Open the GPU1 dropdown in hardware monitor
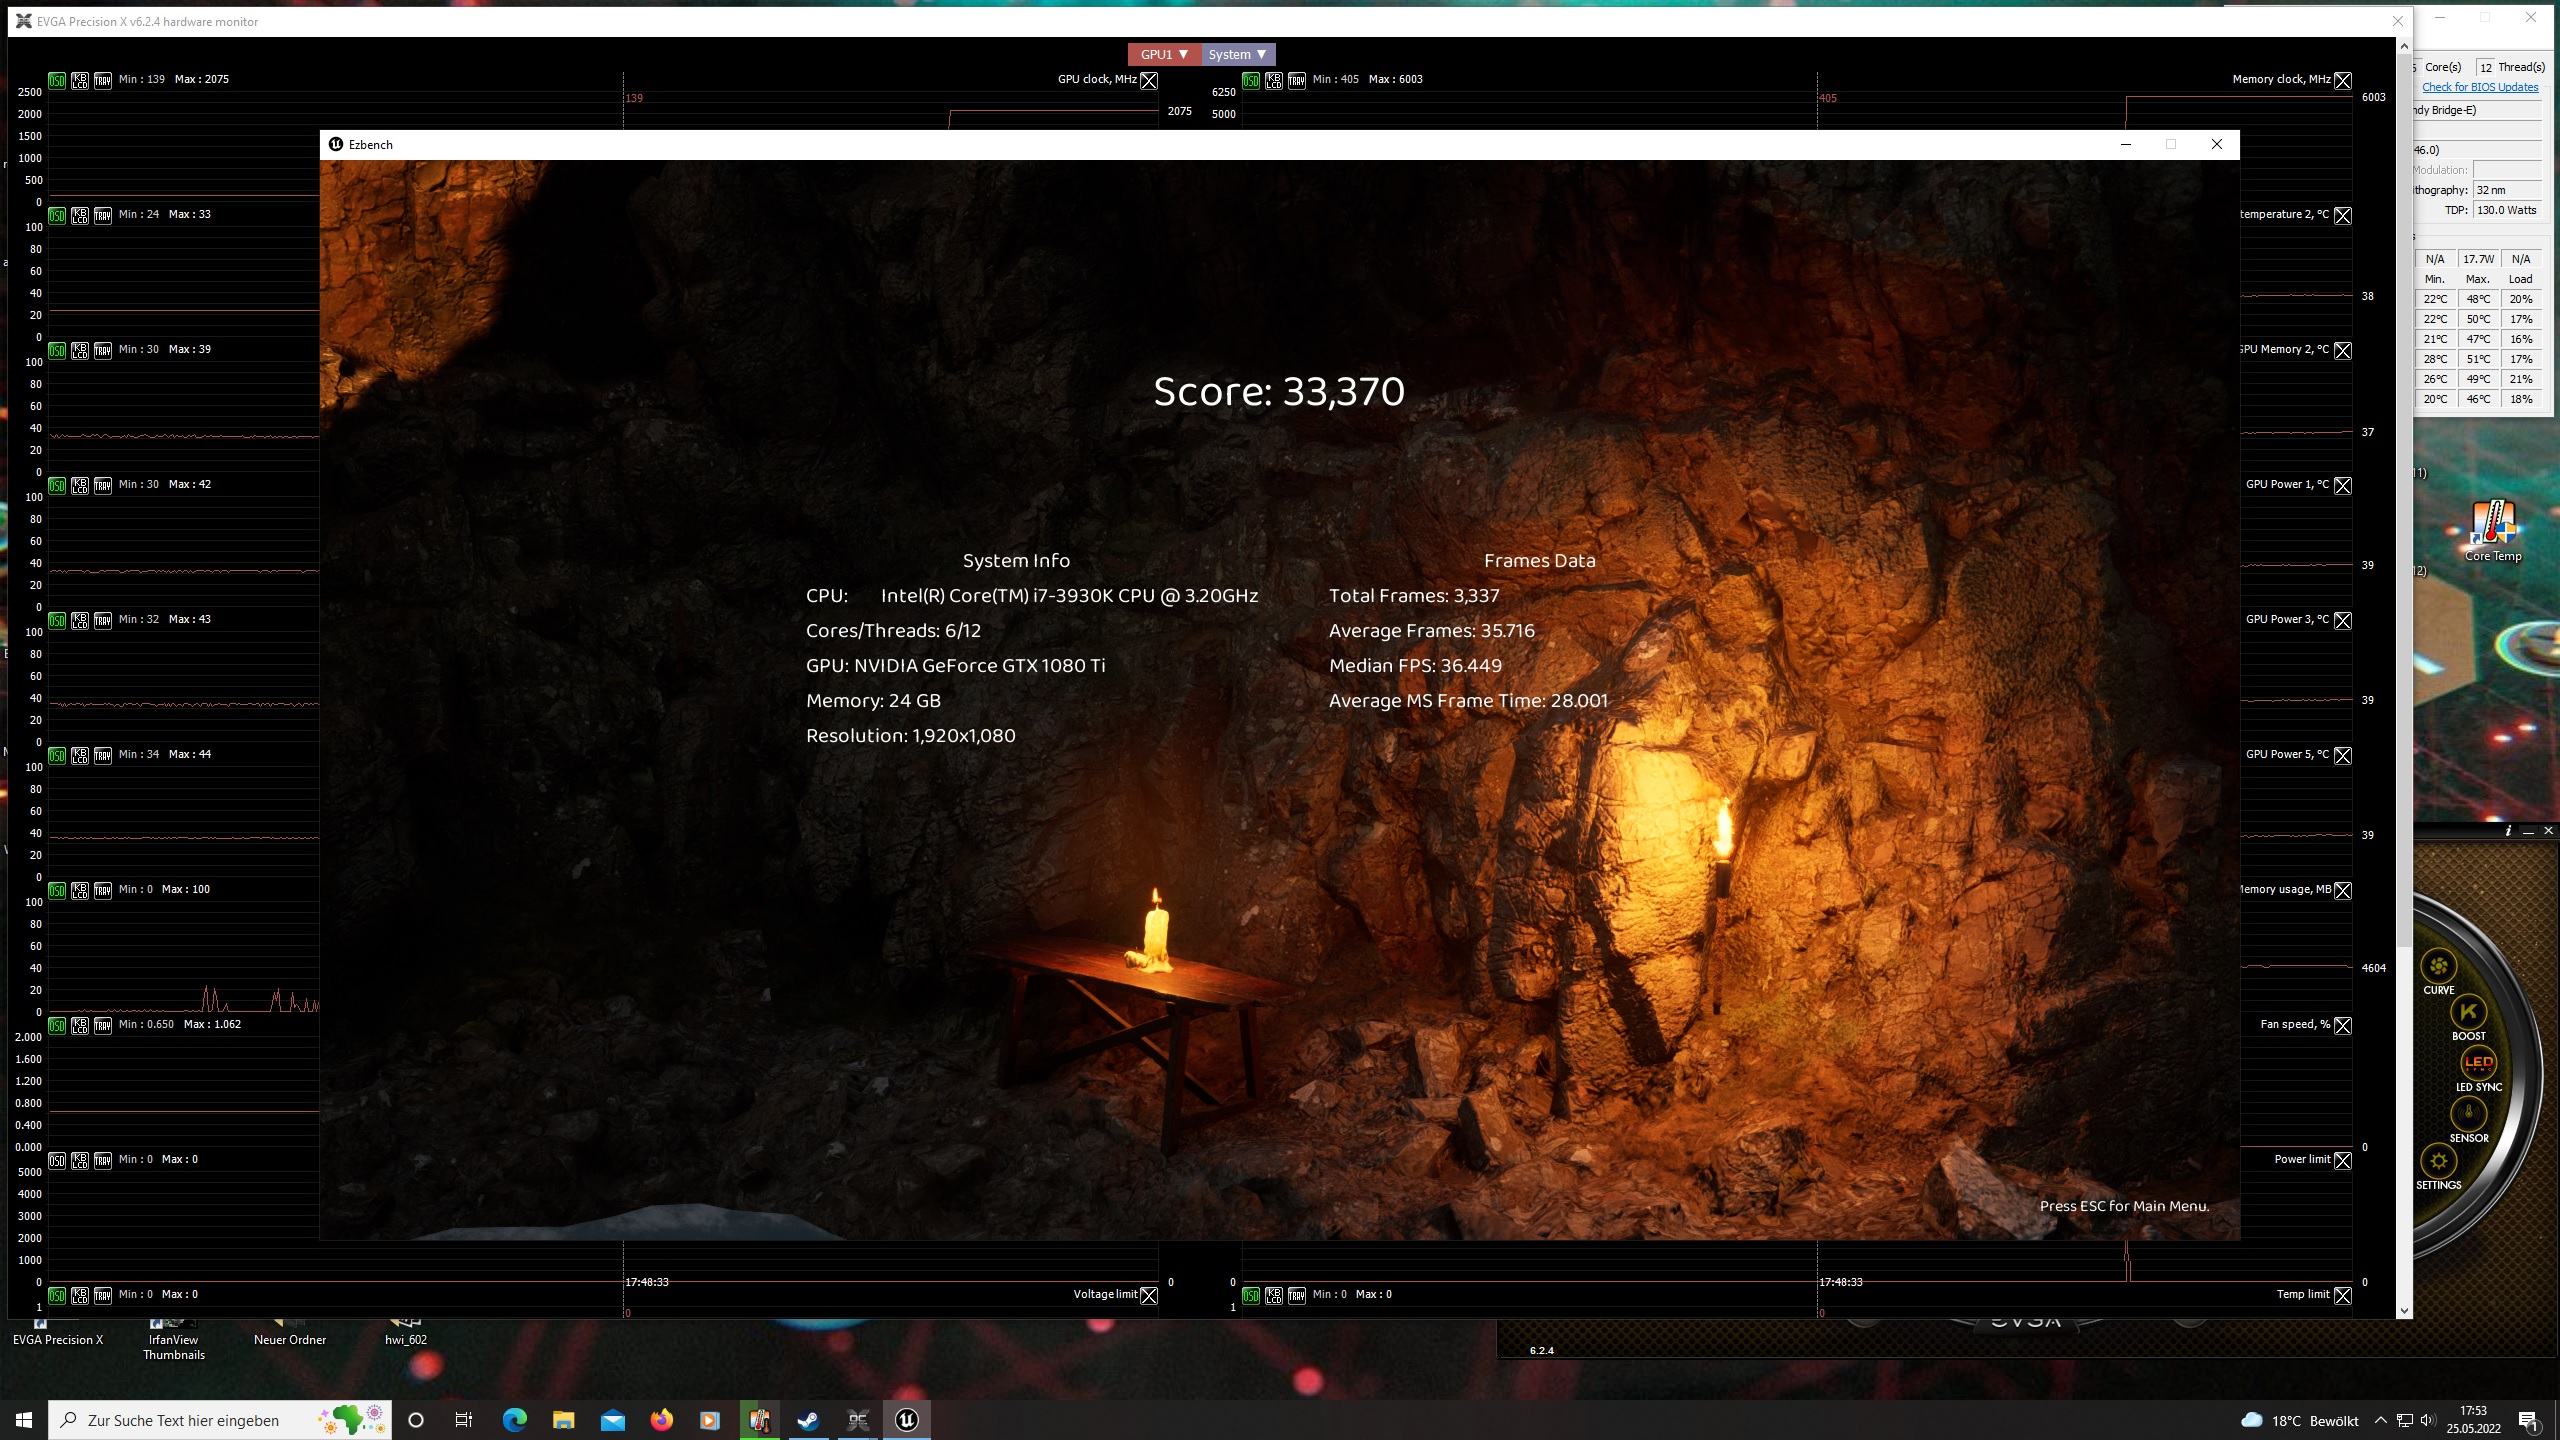Viewport: 2560px width, 1440px height. coord(1164,55)
